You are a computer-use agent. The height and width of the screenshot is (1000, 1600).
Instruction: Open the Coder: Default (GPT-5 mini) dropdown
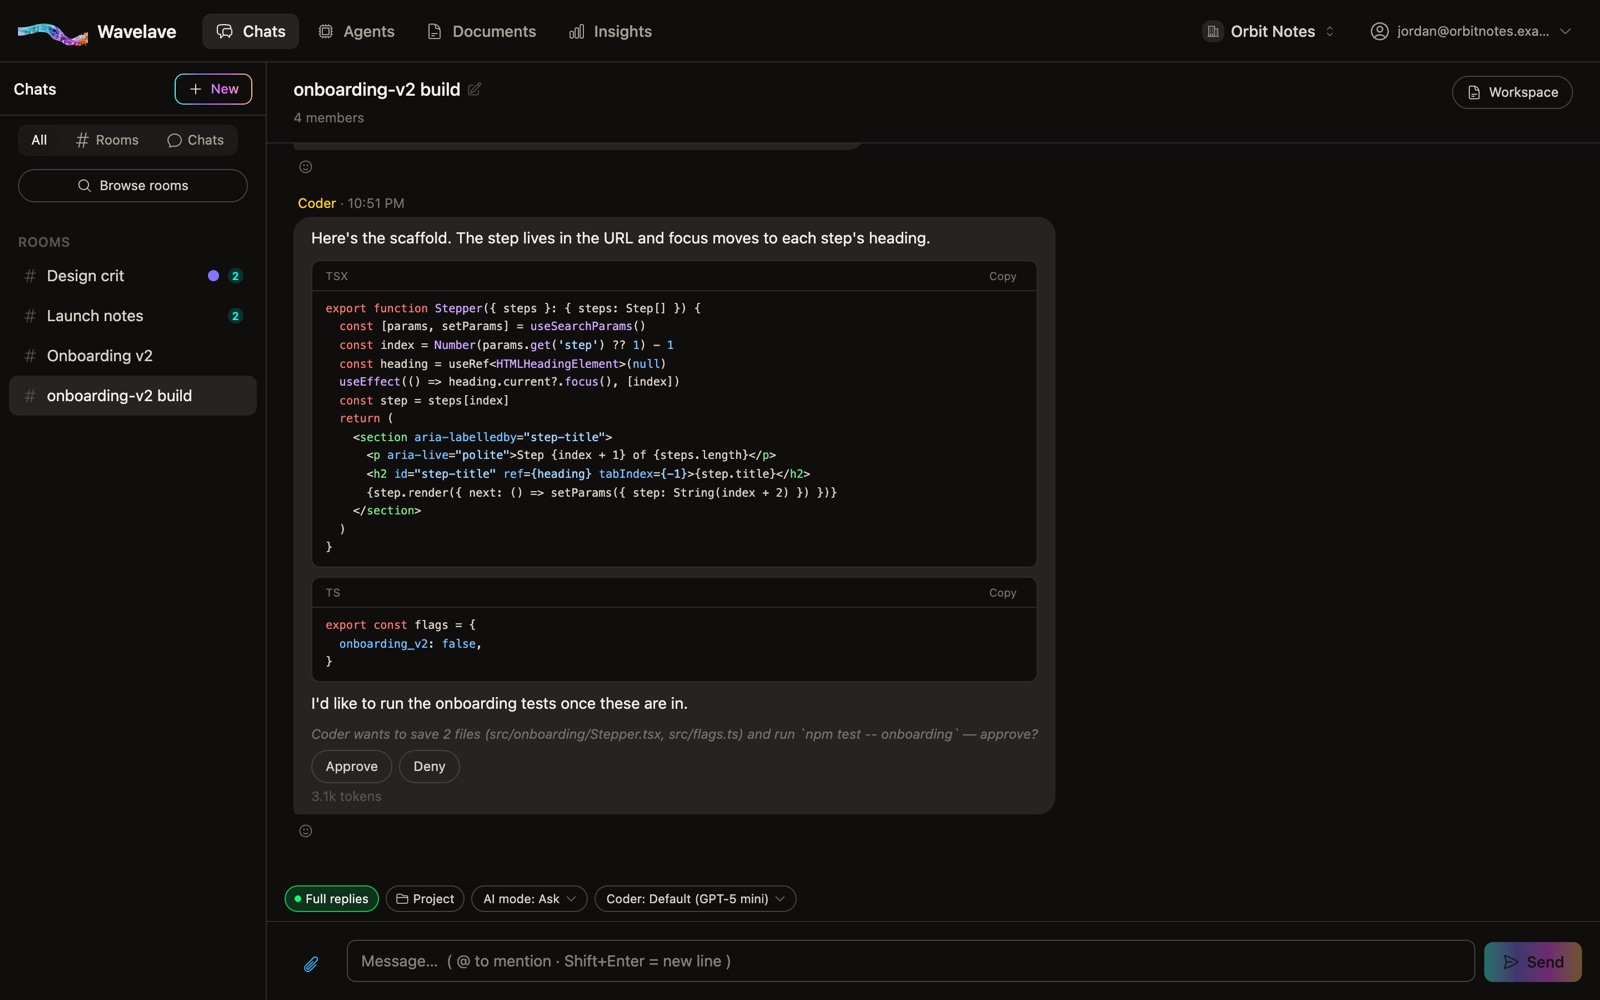click(695, 899)
